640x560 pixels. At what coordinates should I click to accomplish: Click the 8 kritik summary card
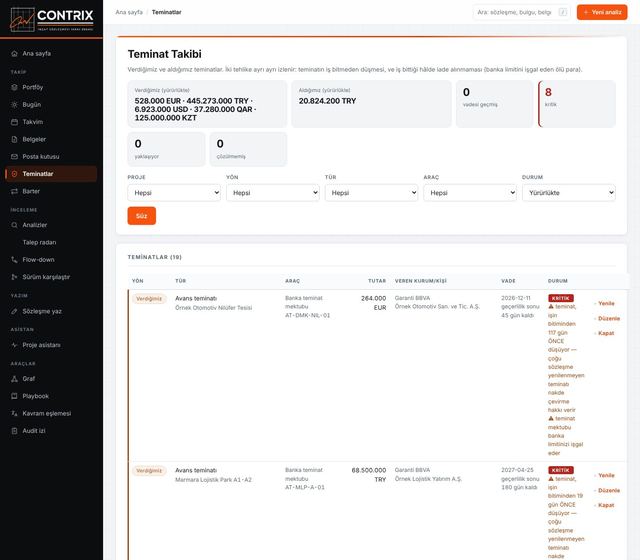click(577, 104)
